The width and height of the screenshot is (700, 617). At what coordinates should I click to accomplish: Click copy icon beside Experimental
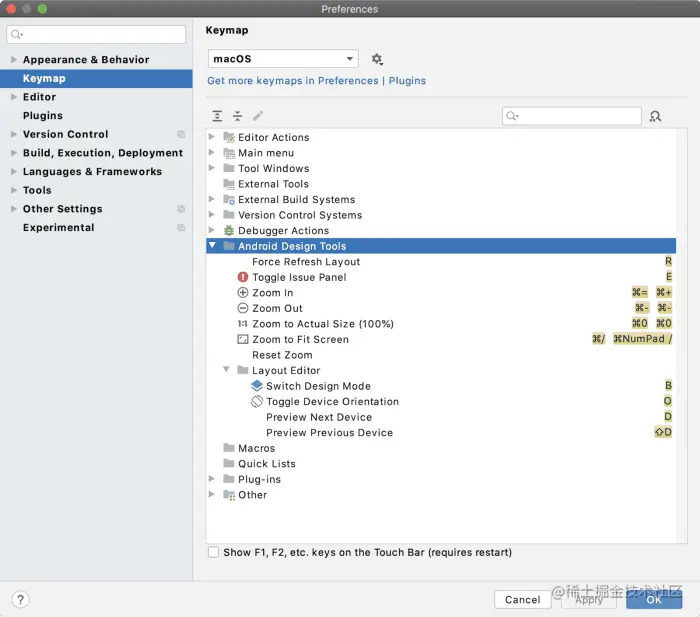(181, 228)
